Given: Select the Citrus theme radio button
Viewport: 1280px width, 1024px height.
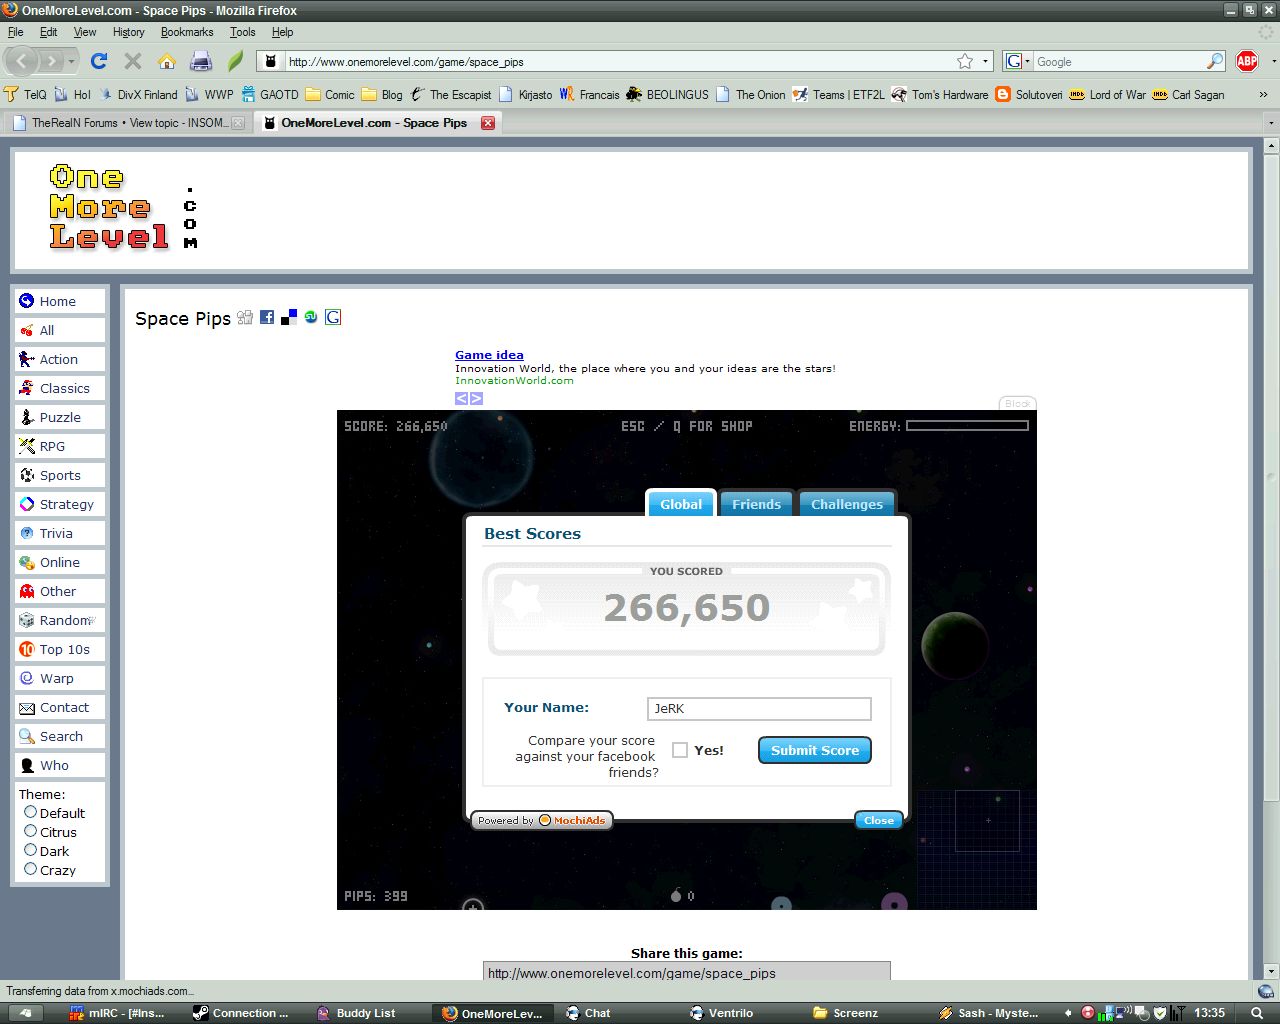Looking at the screenshot, I should (x=30, y=831).
